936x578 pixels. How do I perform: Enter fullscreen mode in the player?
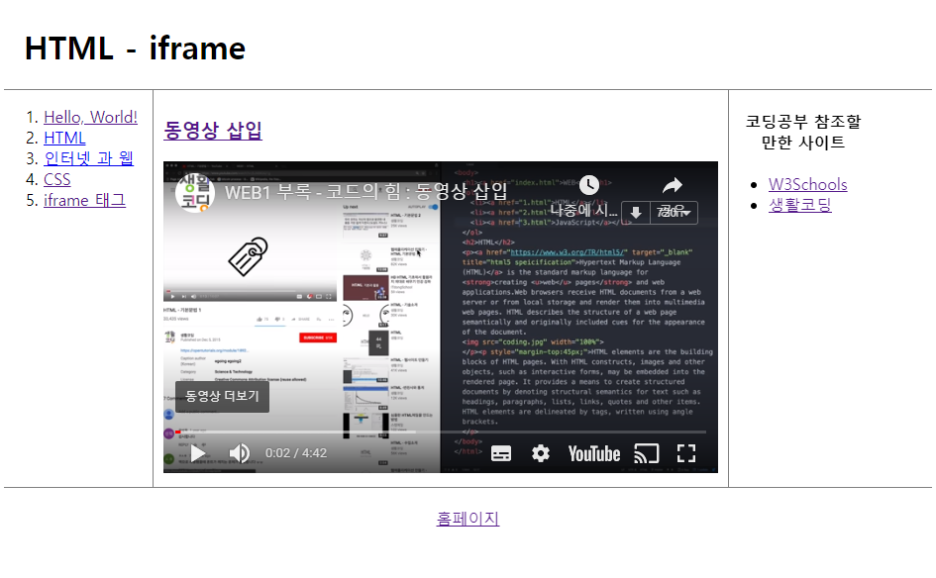click(x=686, y=454)
